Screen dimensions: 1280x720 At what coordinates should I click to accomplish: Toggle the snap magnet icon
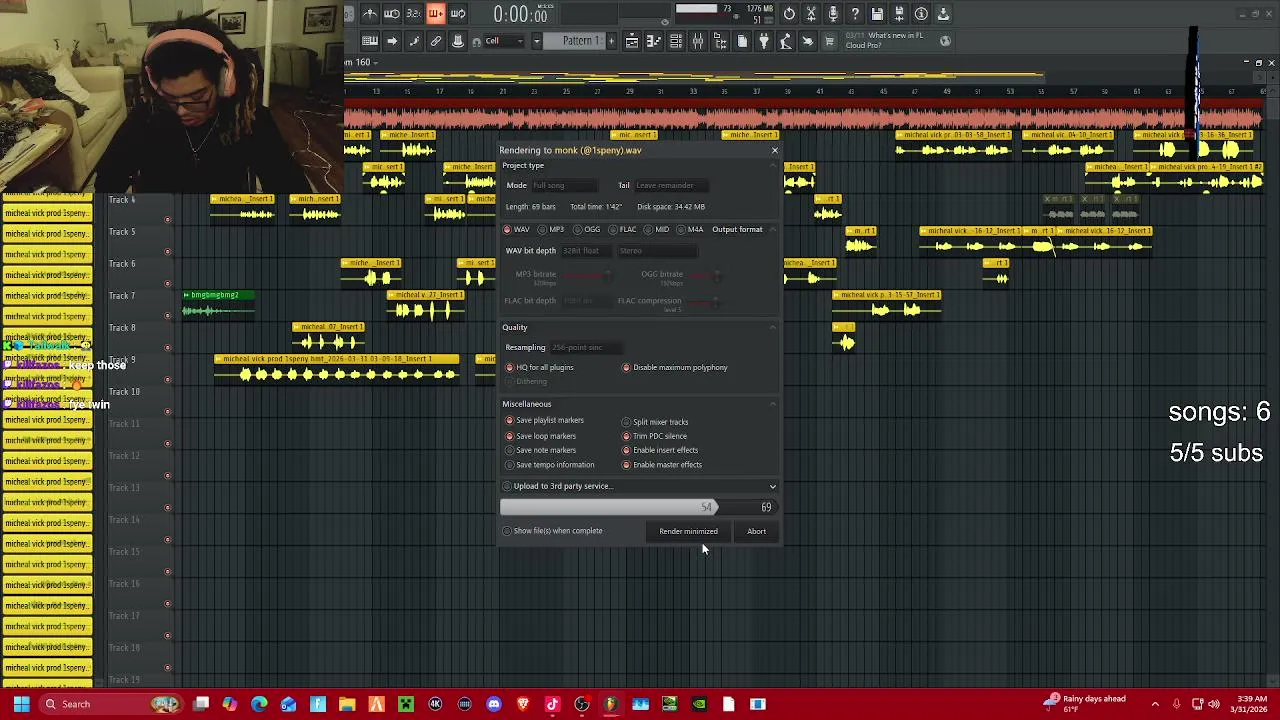click(476, 41)
